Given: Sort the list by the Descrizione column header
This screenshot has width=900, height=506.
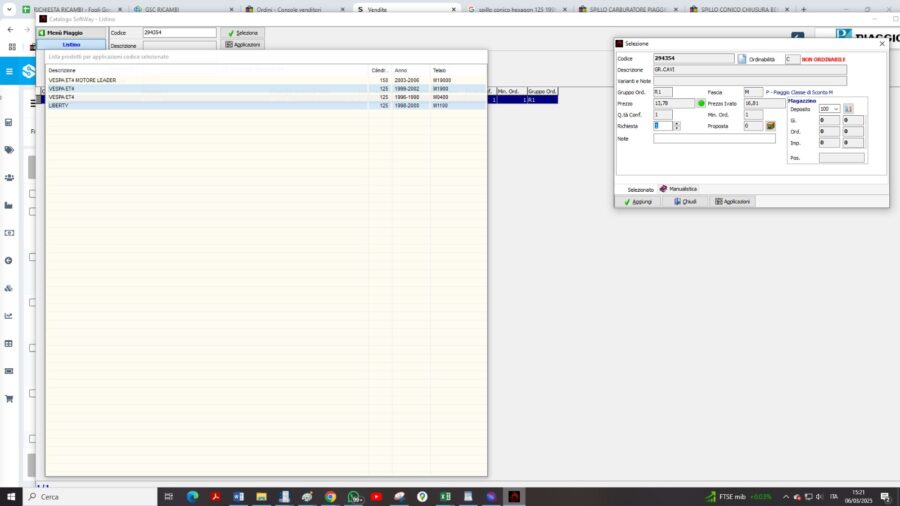Looking at the screenshot, I should 62,70.
